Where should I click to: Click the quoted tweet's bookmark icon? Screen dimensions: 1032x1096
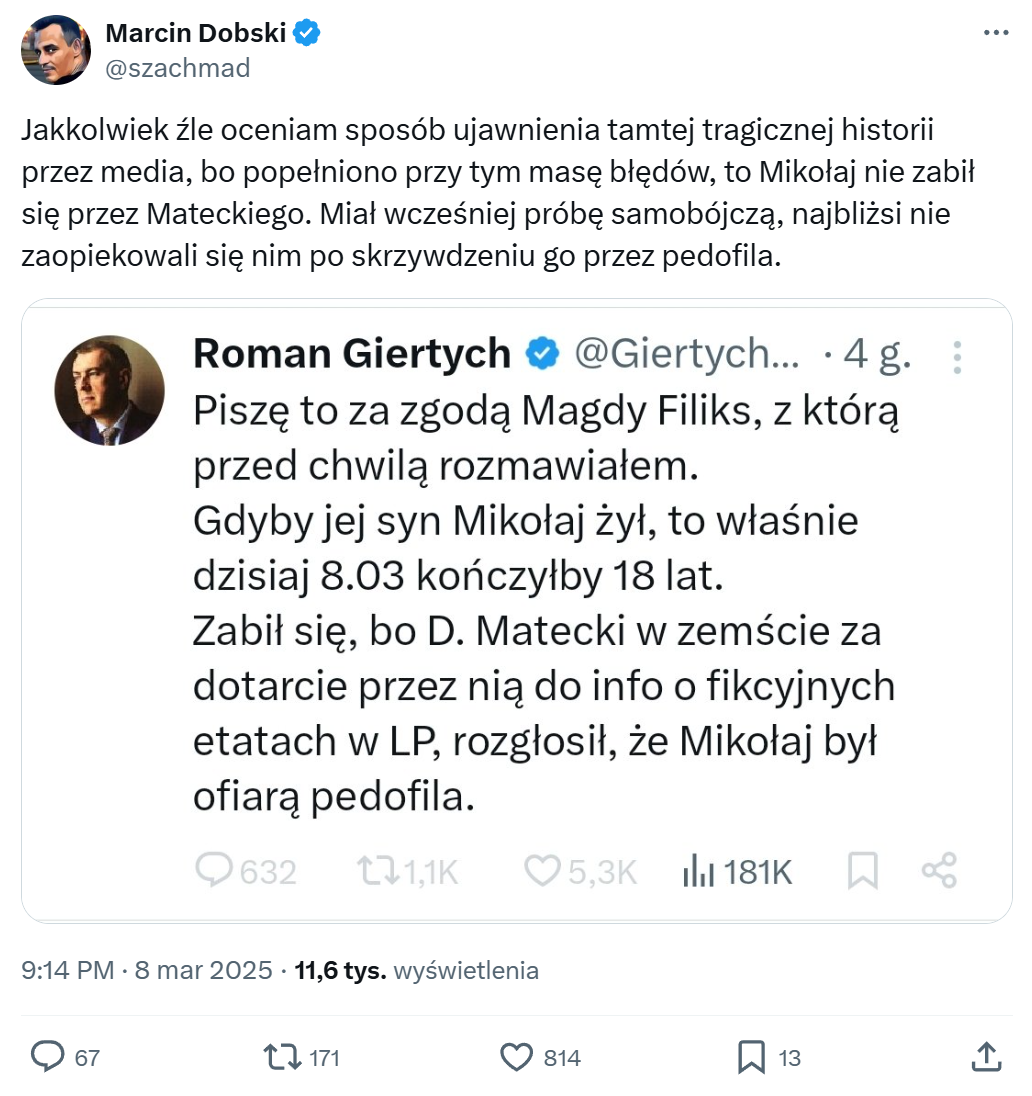(862, 871)
